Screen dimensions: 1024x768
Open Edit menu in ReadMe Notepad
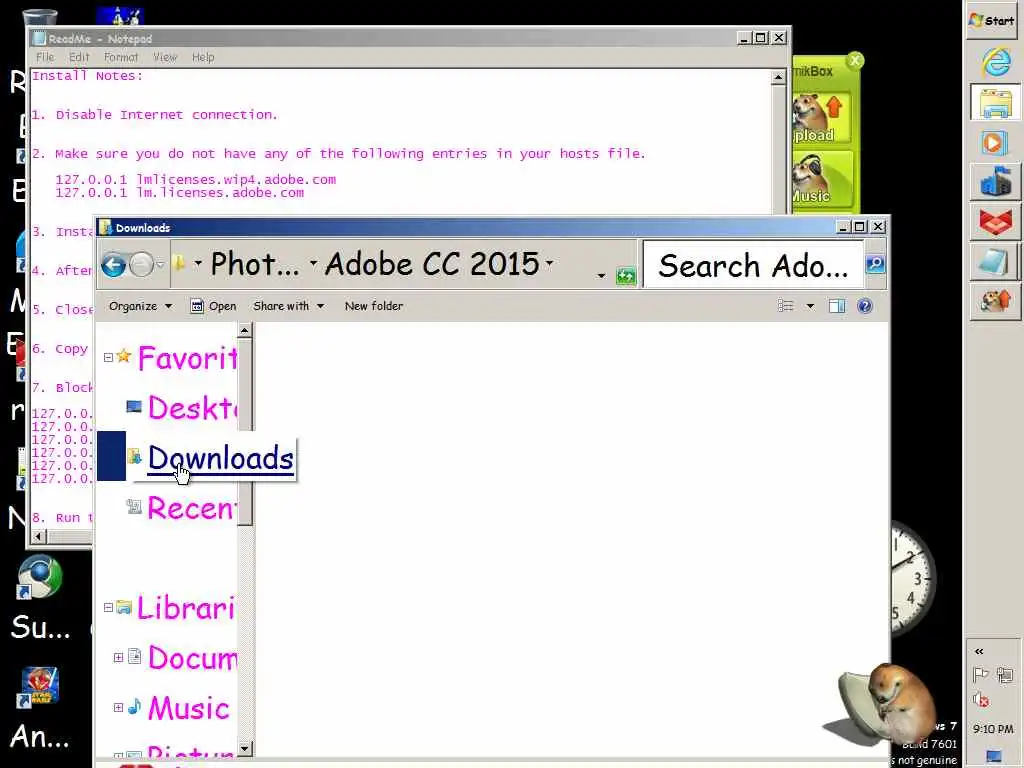click(x=79, y=57)
